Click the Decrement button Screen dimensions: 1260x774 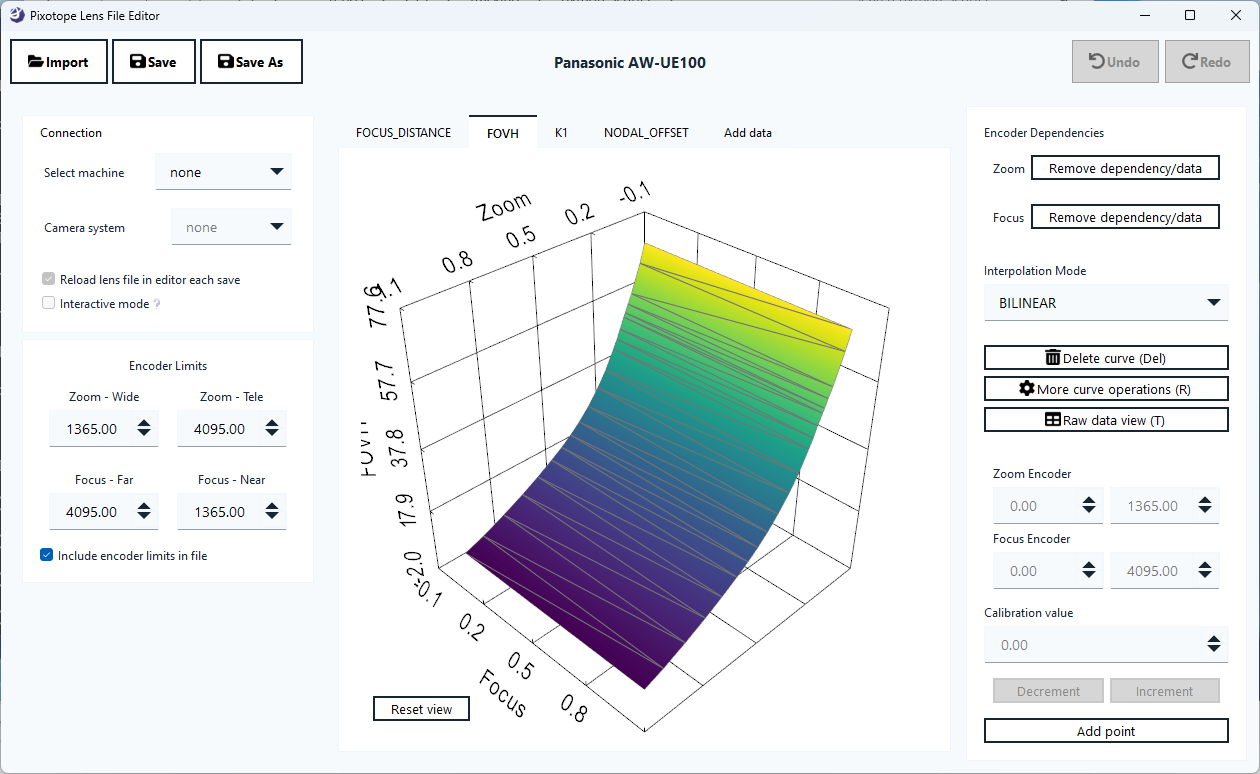pos(1048,691)
